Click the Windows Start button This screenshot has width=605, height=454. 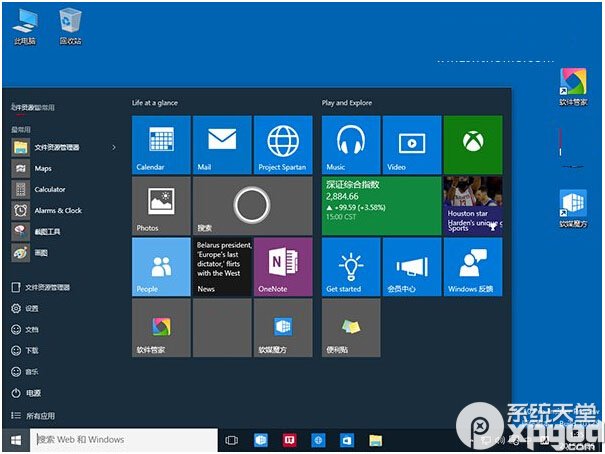(x=15, y=439)
